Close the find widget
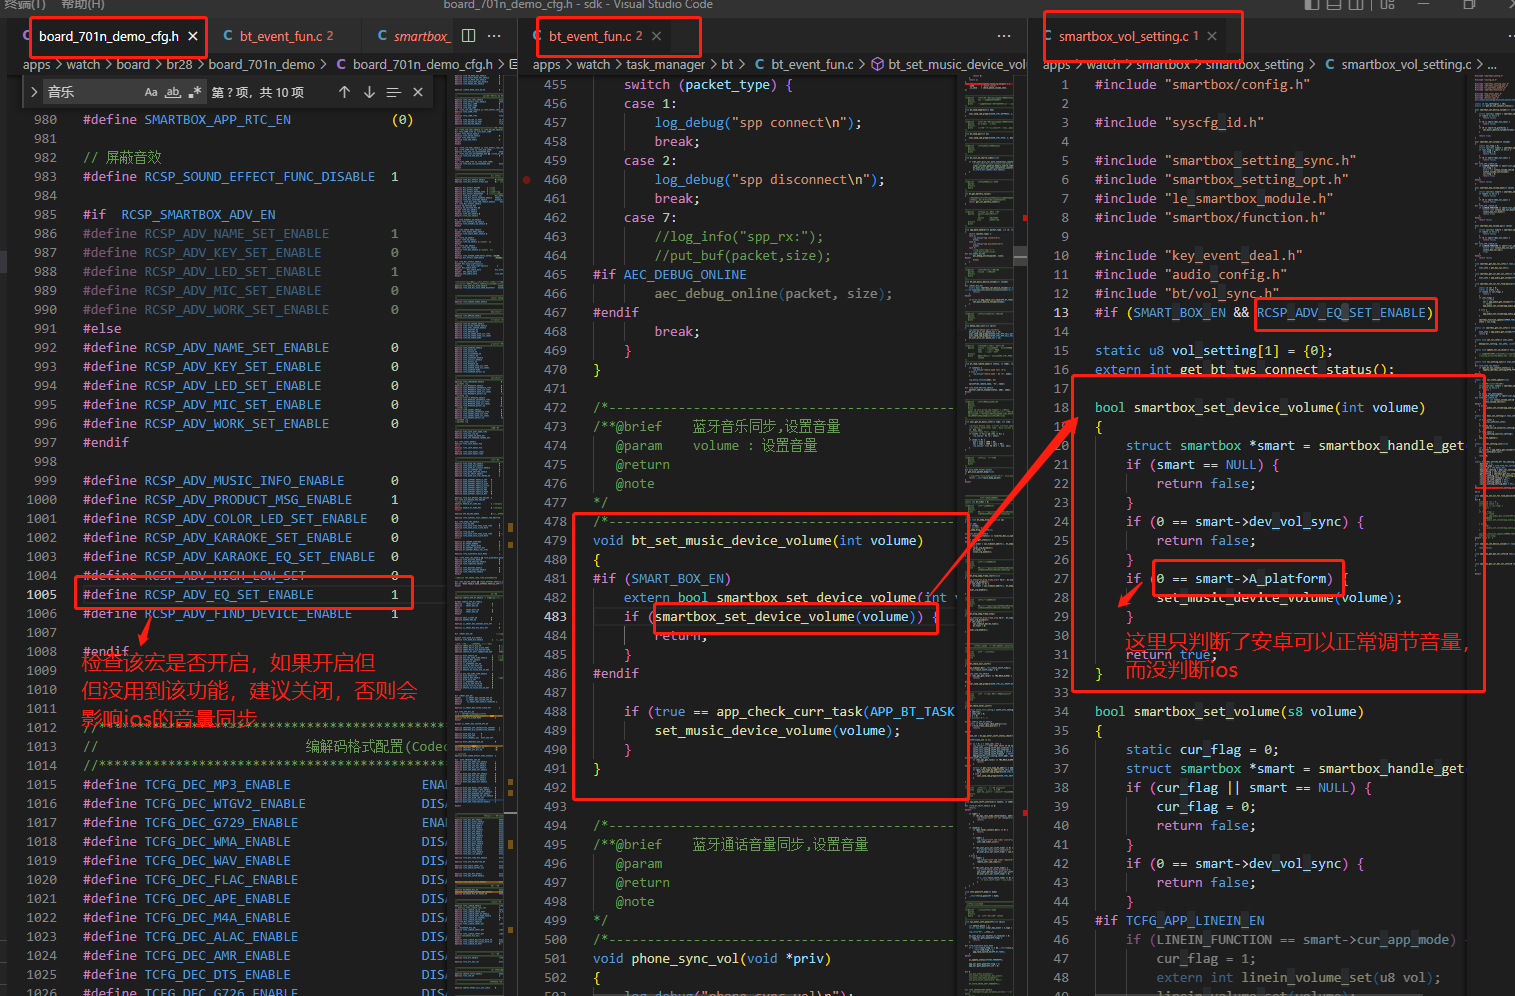1515x996 pixels. (x=418, y=92)
